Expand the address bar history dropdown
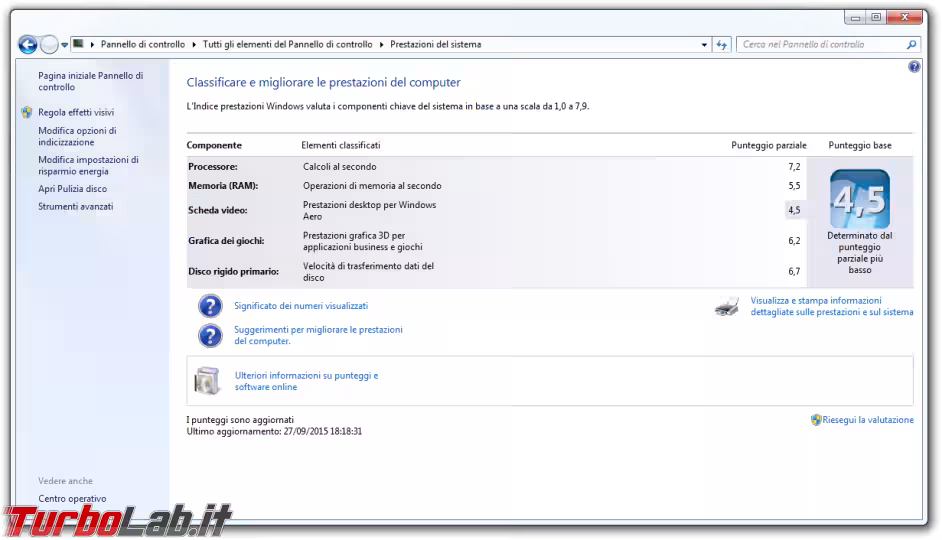The image size is (942, 540). [x=704, y=45]
